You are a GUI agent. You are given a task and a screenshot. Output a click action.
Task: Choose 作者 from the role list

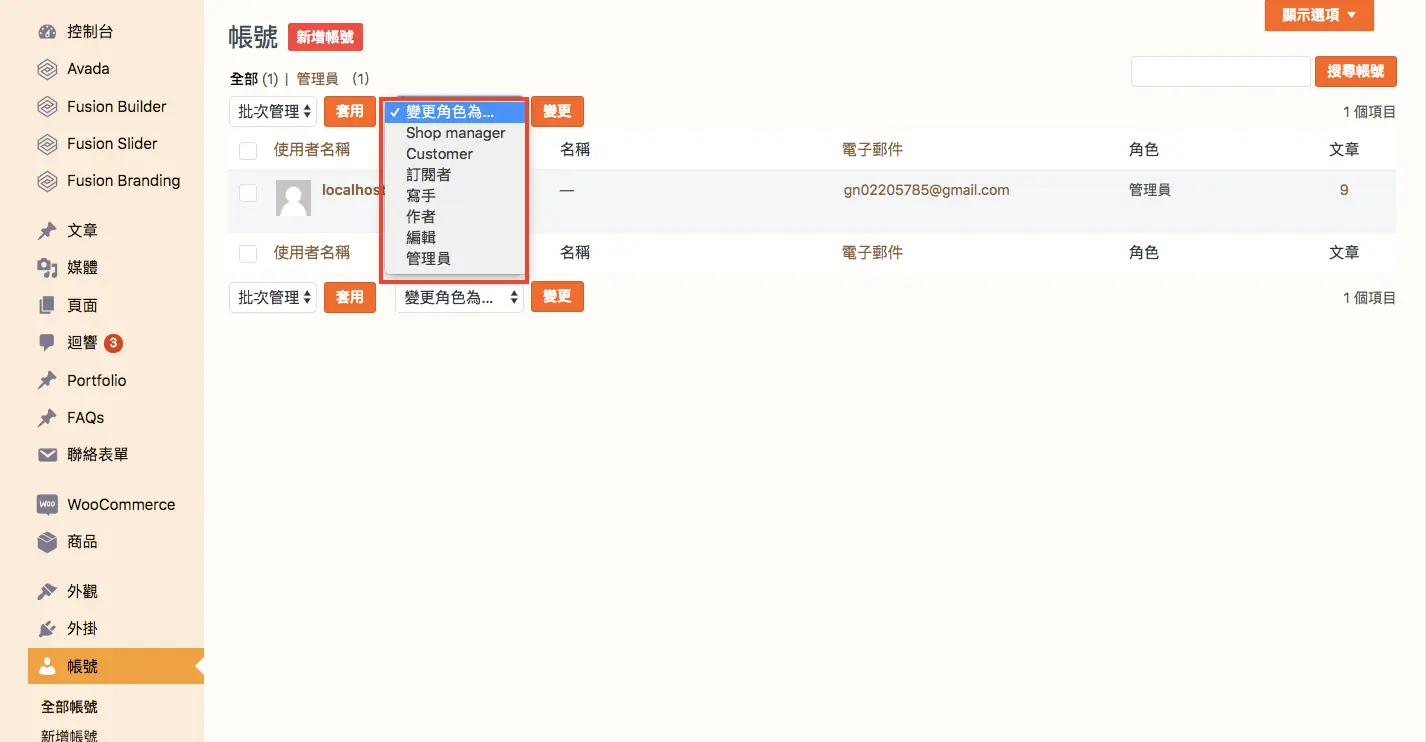coord(455,217)
